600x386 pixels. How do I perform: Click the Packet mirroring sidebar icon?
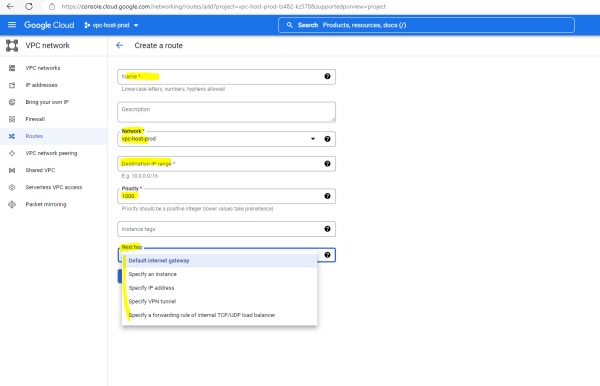[x=12, y=204]
